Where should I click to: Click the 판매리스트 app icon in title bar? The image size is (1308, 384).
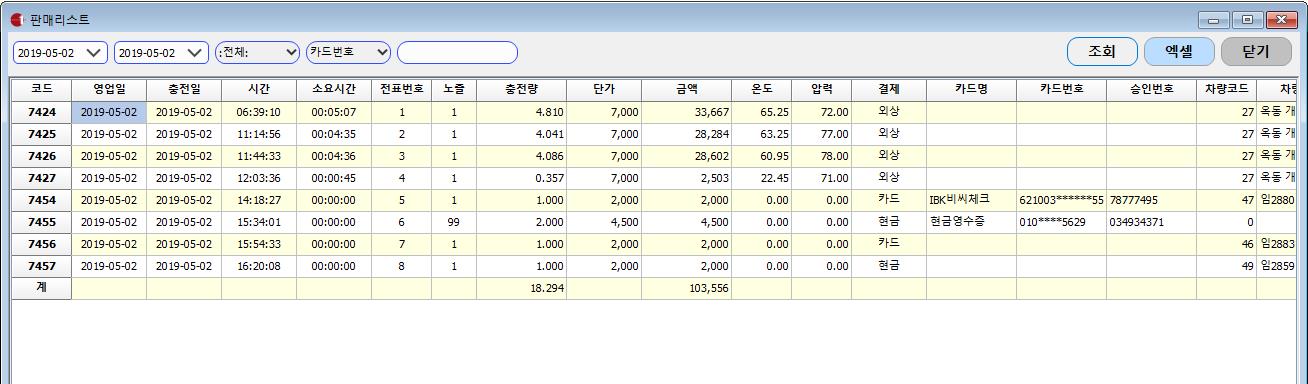(x=17, y=19)
